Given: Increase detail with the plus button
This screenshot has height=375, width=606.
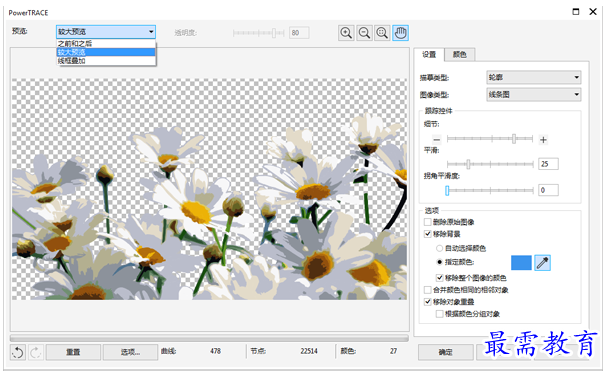Looking at the screenshot, I should (543, 140).
